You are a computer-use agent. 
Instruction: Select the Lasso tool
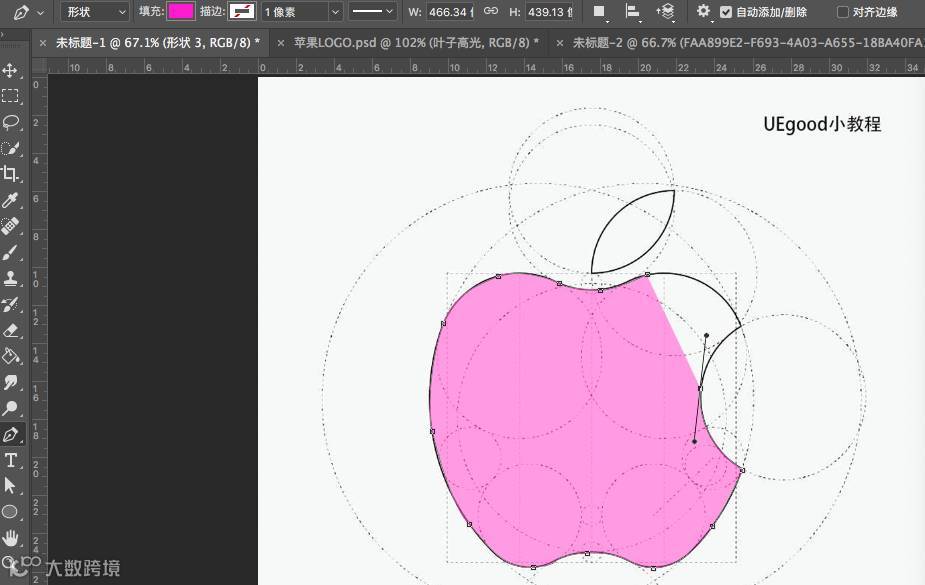10,122
